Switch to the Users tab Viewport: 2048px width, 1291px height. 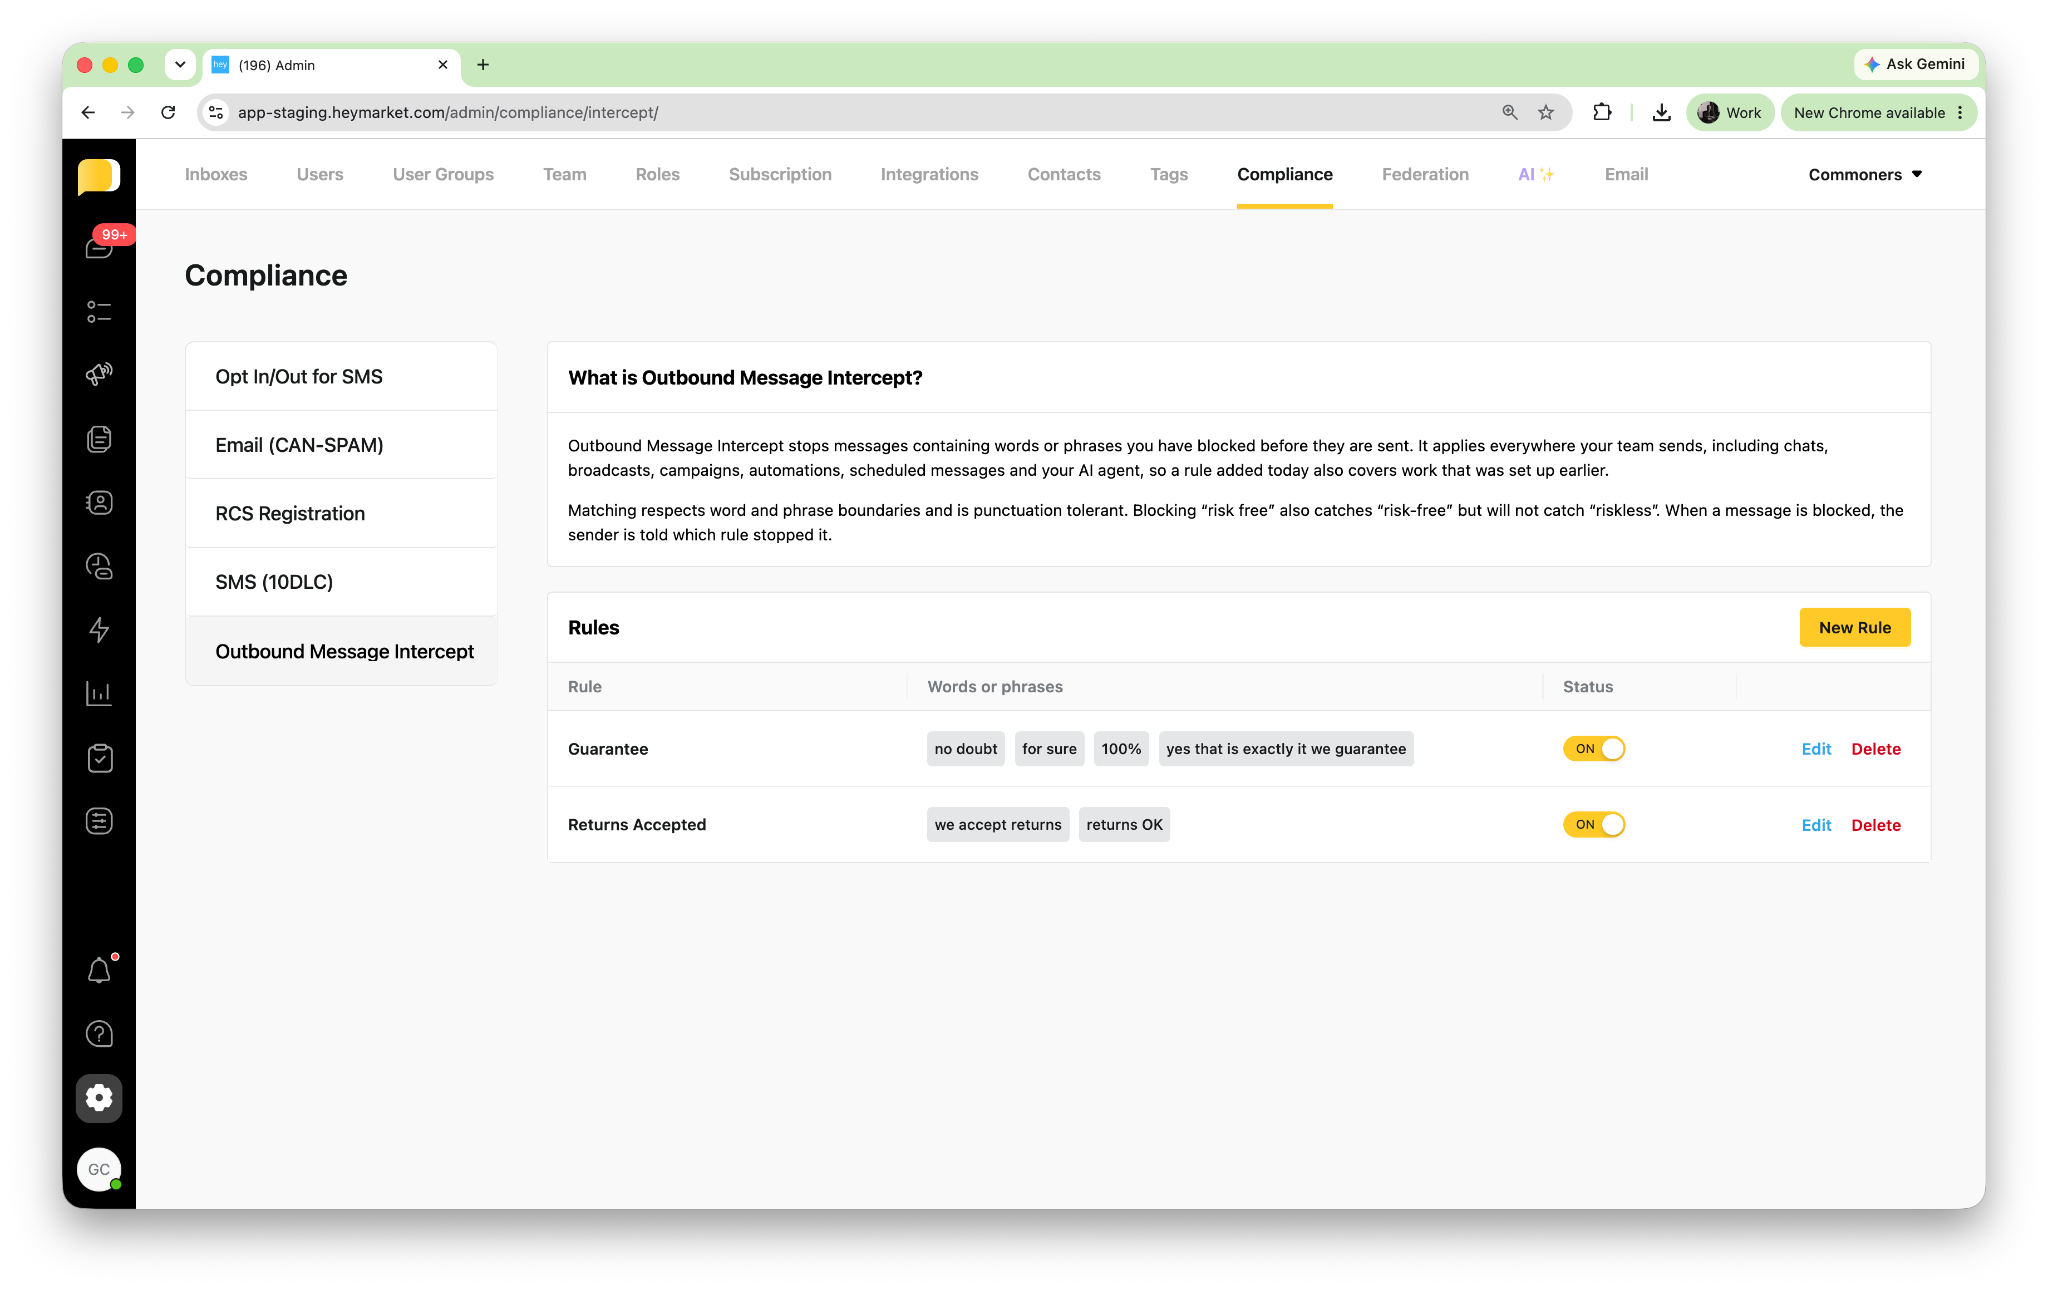tap(320, 175)
